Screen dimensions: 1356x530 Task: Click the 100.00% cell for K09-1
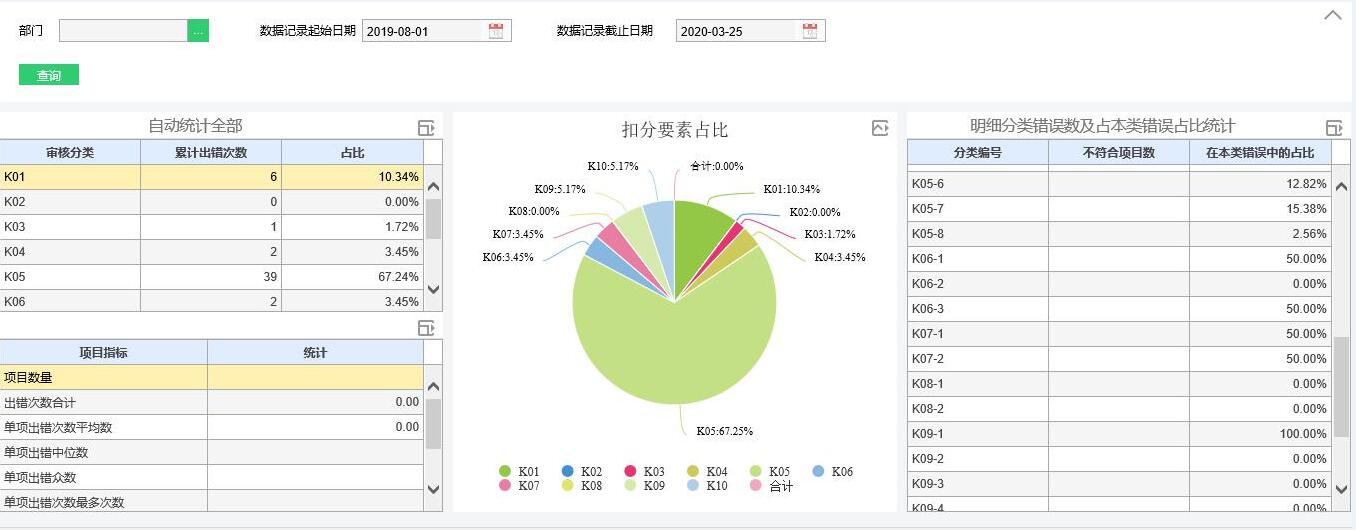[x=1260, y=434]
